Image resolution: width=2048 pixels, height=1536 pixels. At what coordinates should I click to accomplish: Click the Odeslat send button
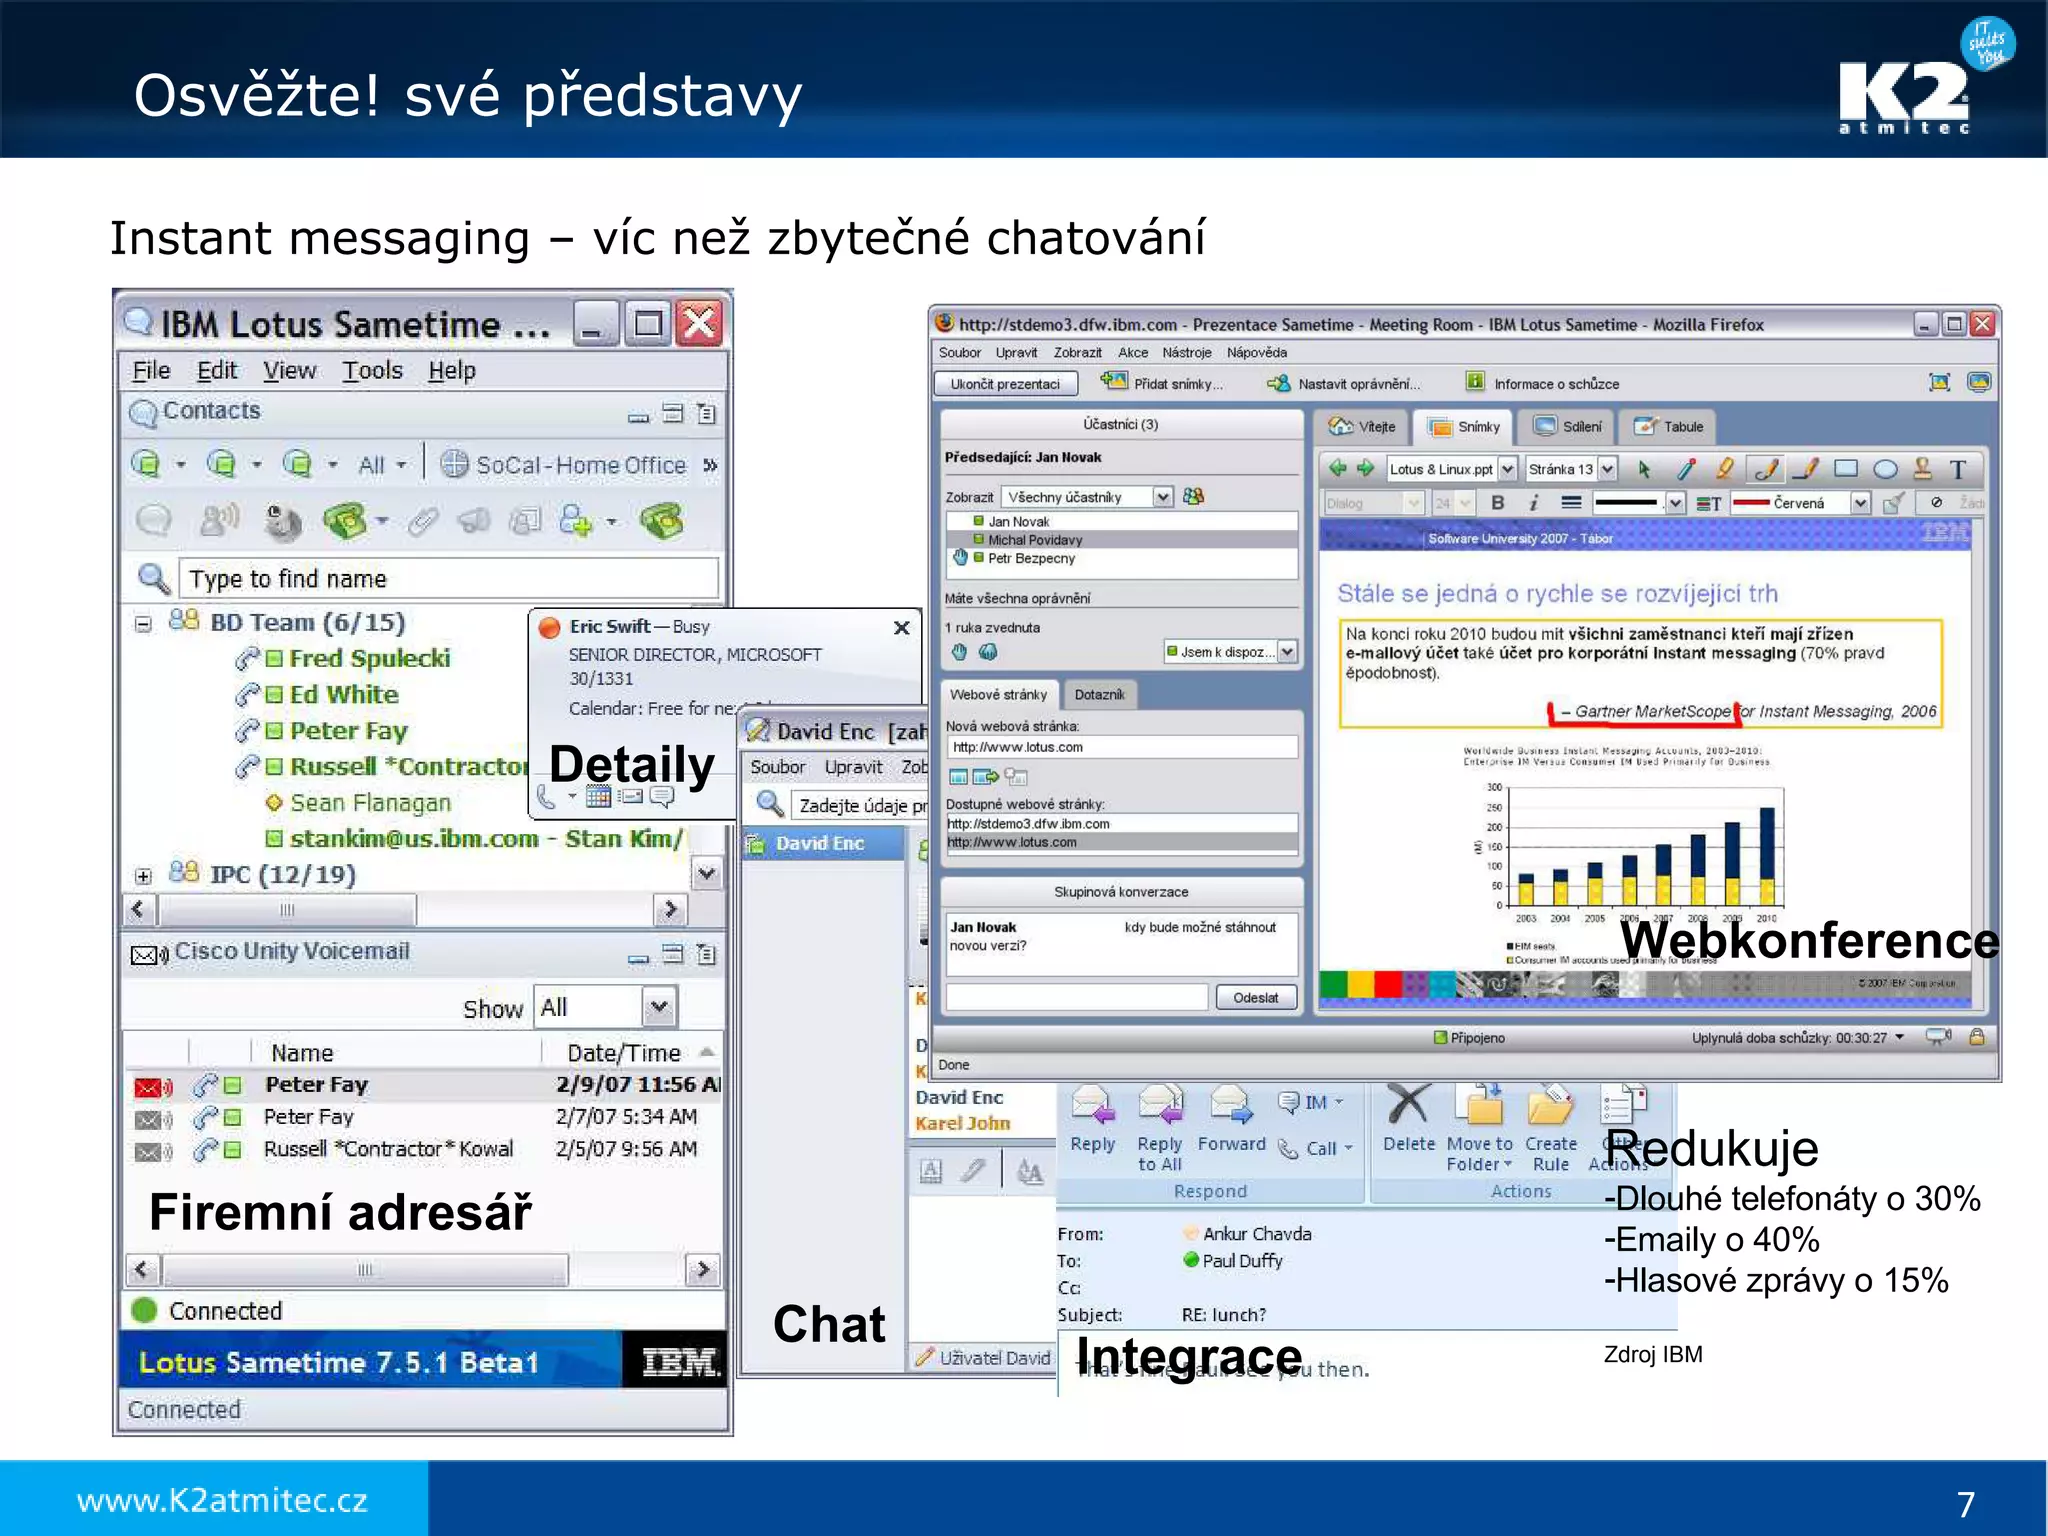click(1256, 998)
